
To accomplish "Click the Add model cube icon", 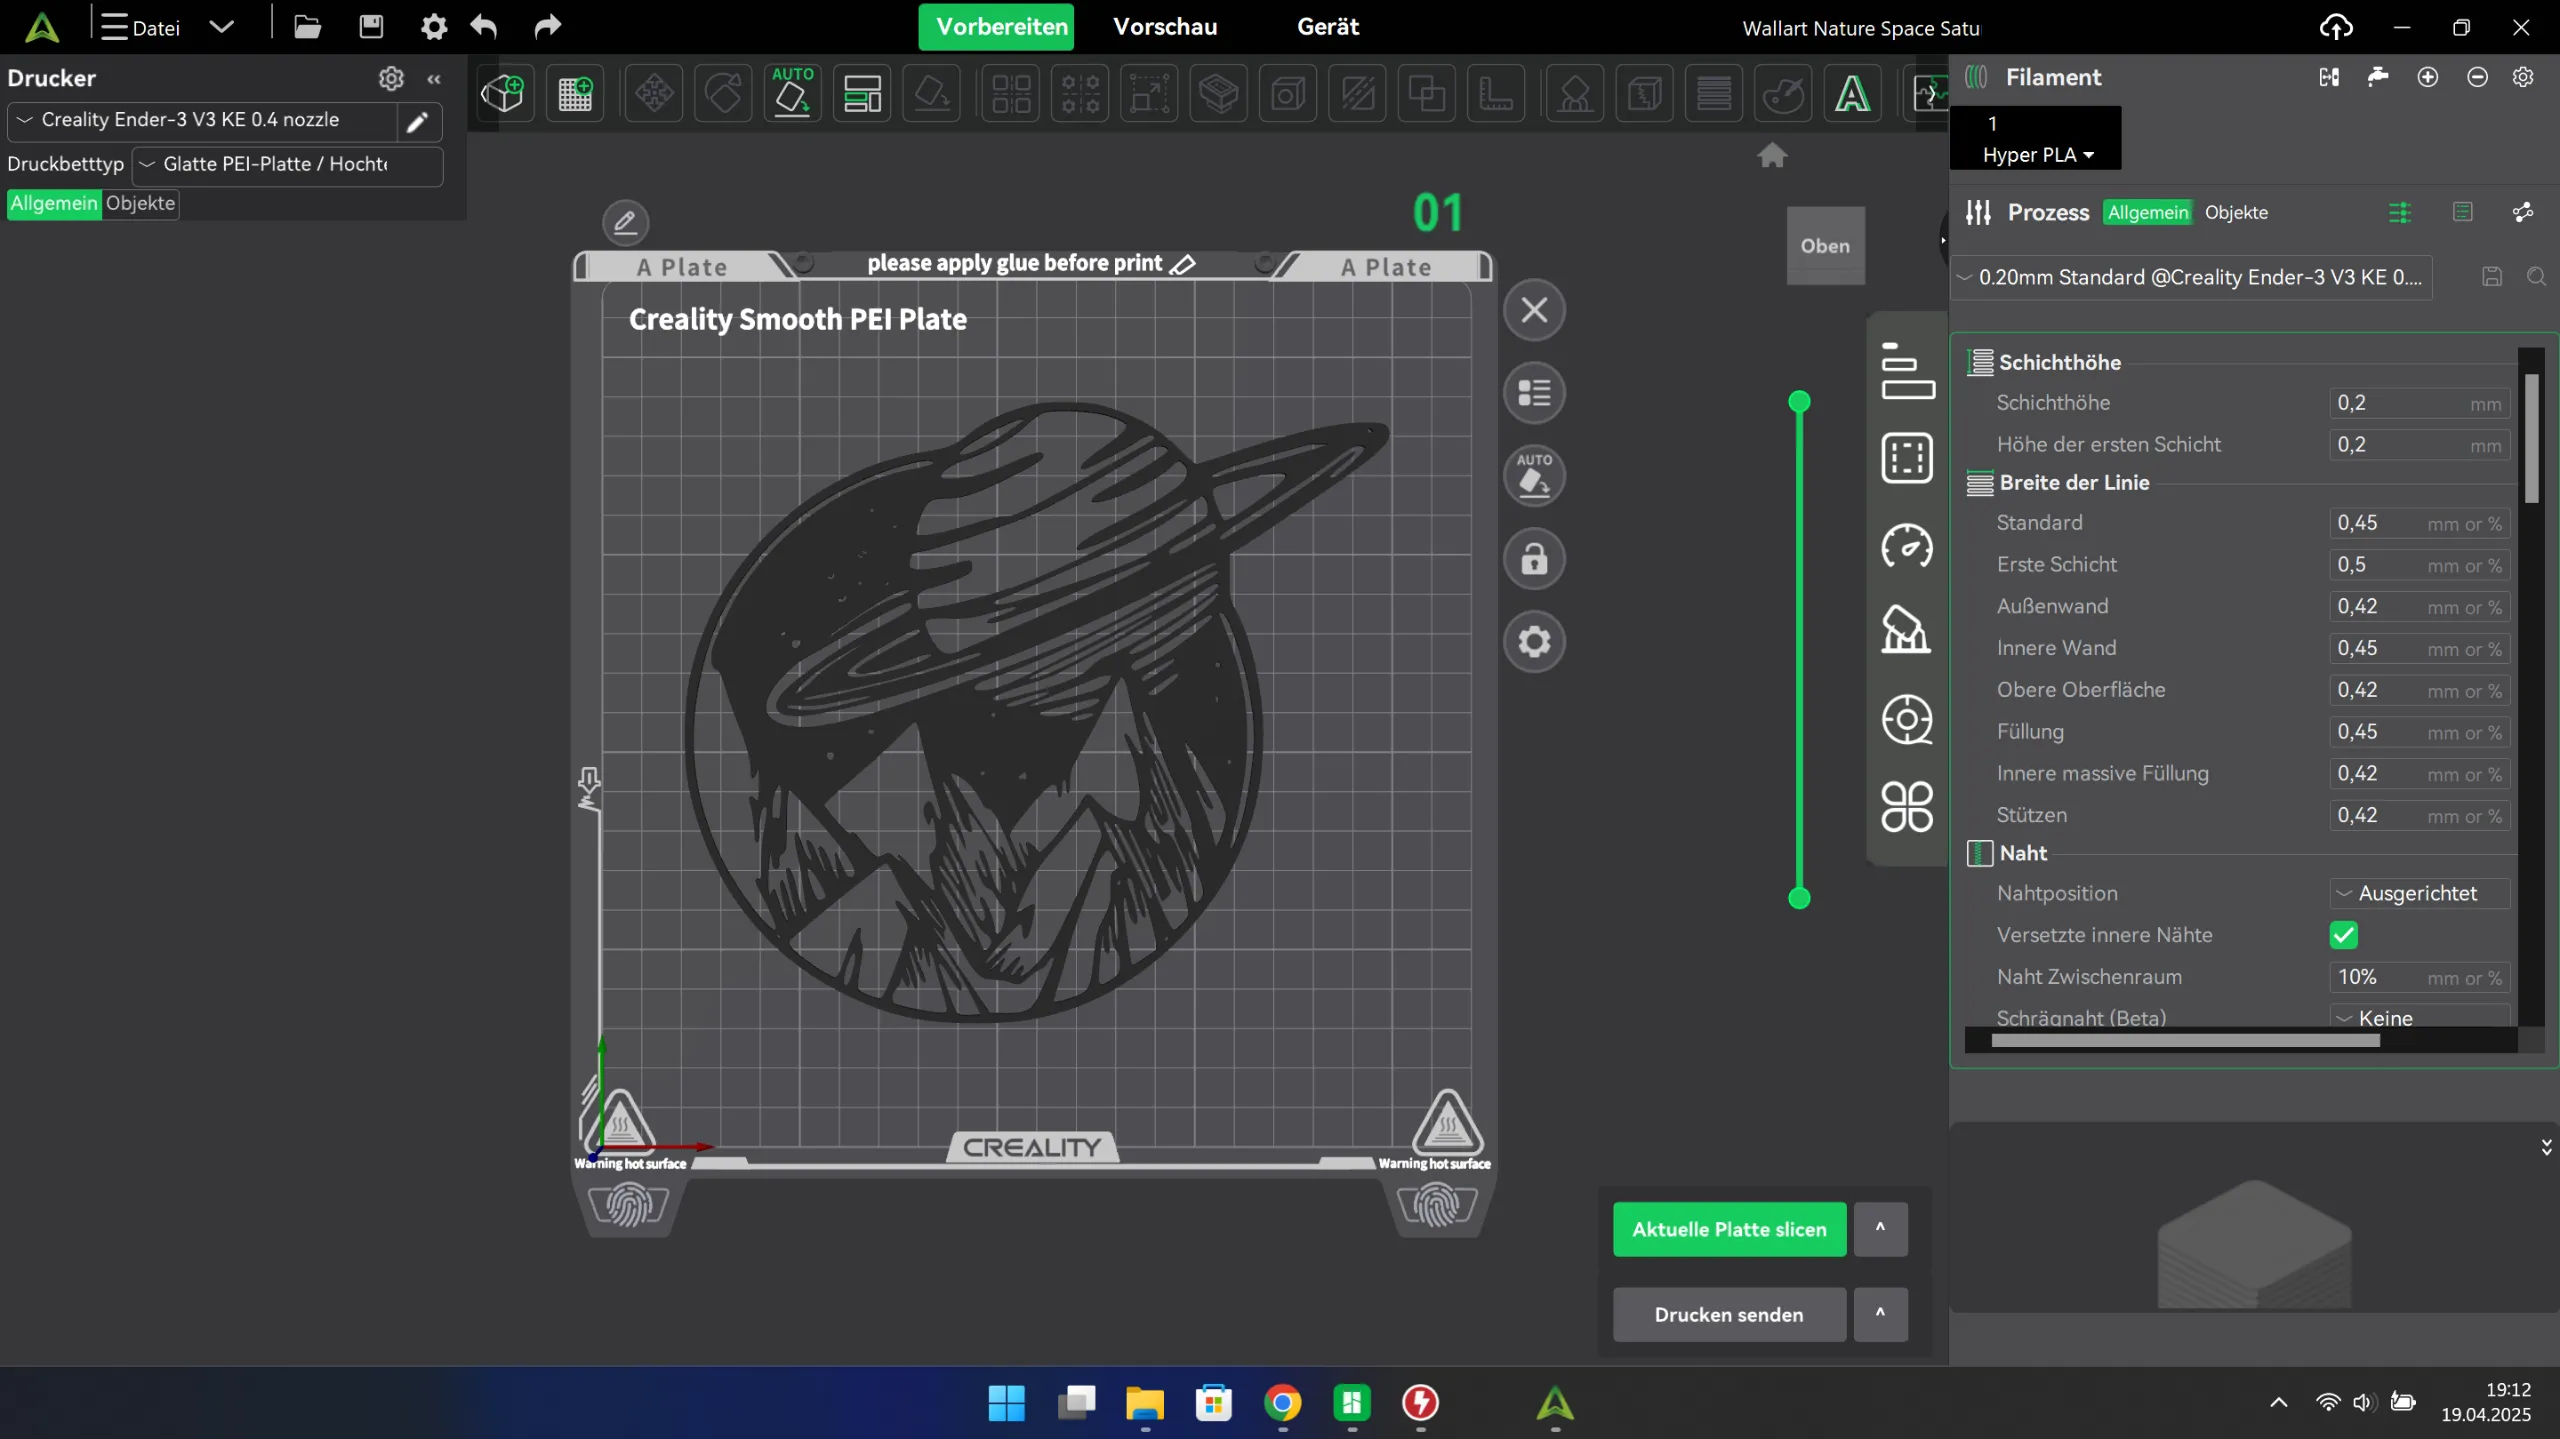I will (x=503, y=94).
